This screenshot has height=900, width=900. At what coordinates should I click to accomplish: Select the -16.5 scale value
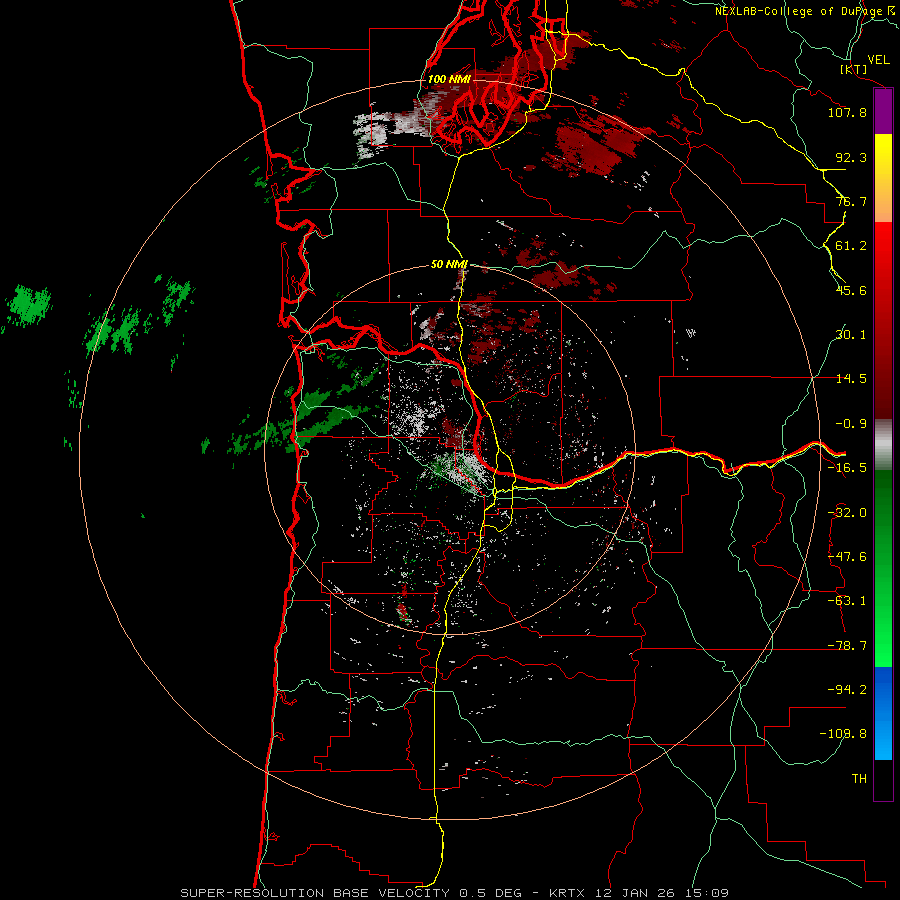point(847,468)
